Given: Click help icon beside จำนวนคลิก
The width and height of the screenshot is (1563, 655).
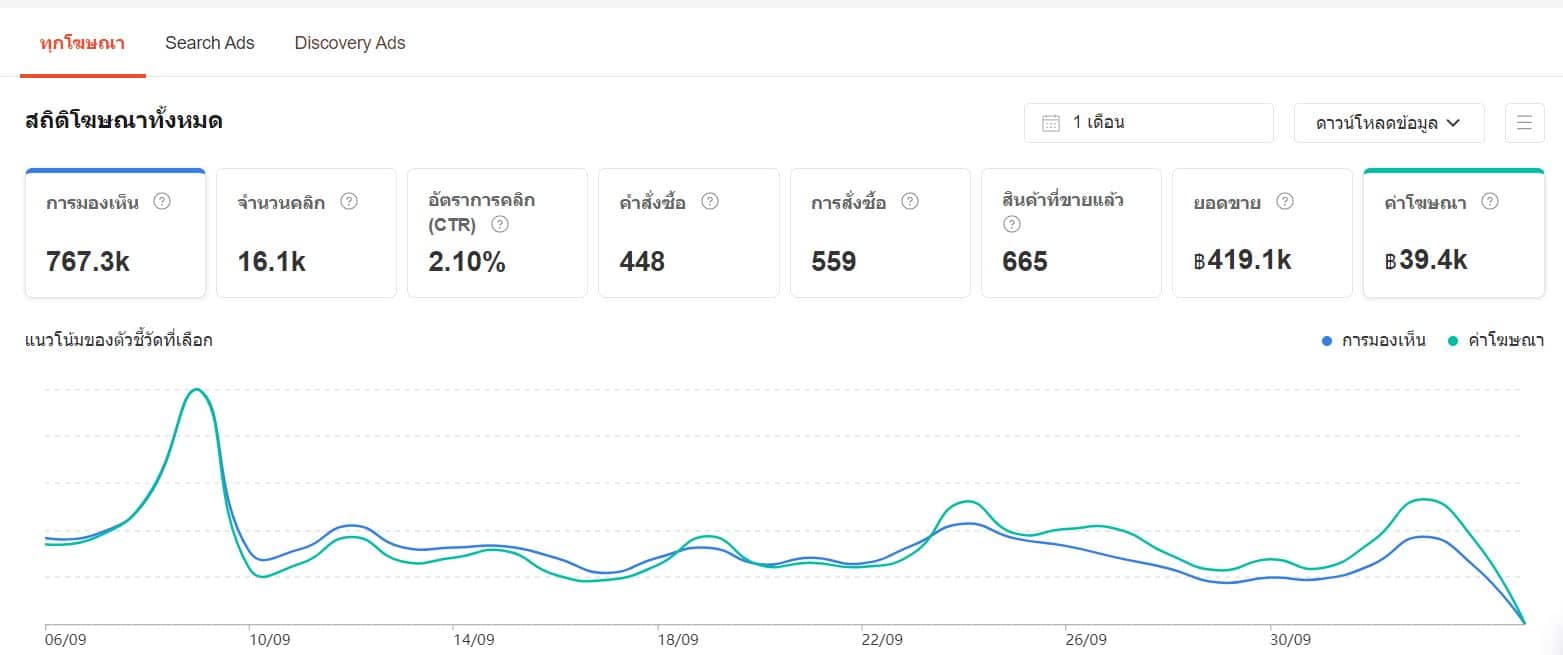Looking at the screenshot, I should tap(349, 201).
